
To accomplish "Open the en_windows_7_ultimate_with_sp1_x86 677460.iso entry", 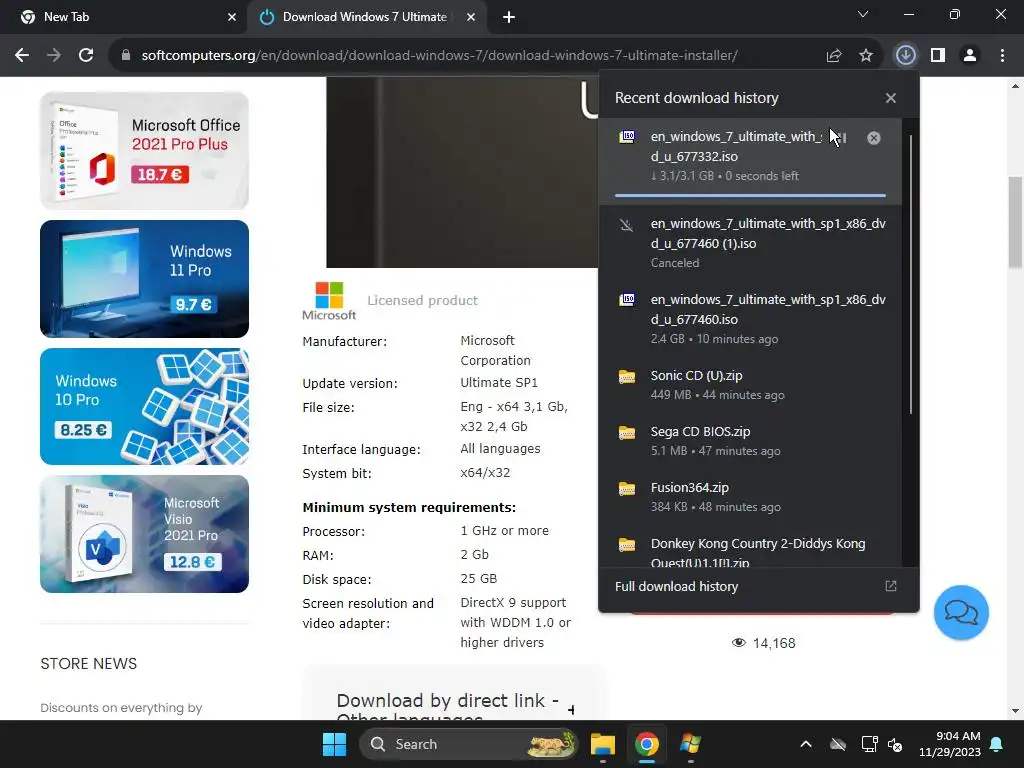I will (750, 319).
